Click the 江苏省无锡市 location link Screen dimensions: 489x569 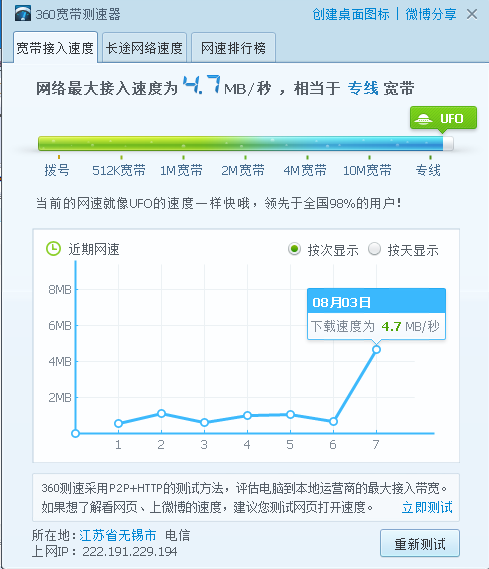pyautogui.click(x=118, y=535)
